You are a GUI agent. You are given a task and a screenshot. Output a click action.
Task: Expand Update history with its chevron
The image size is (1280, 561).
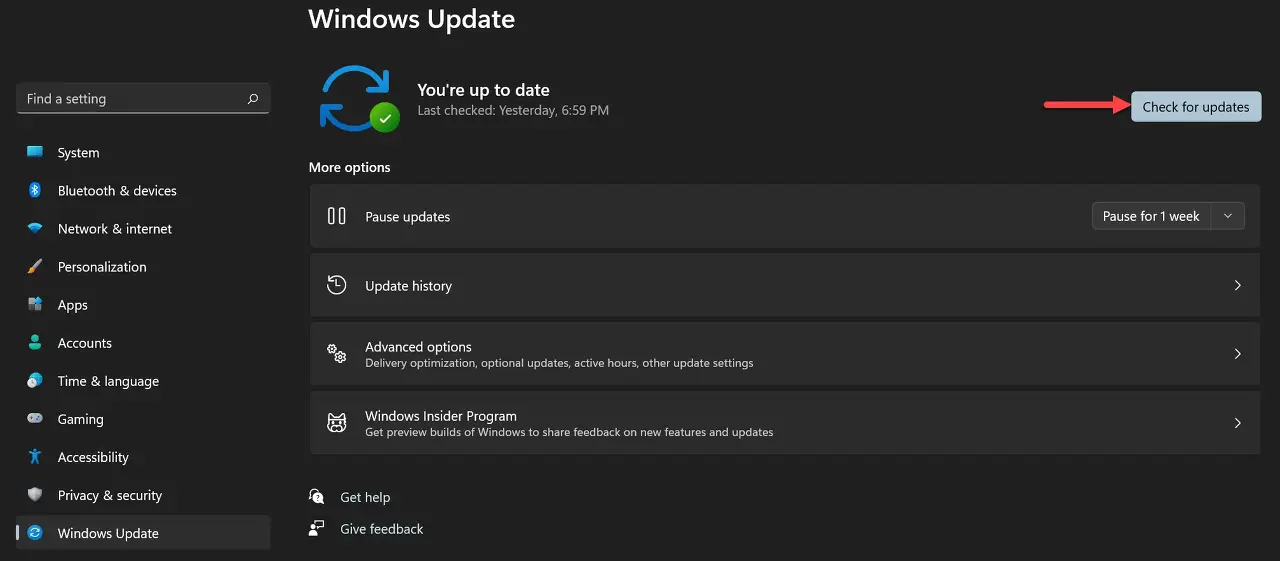1237,285
